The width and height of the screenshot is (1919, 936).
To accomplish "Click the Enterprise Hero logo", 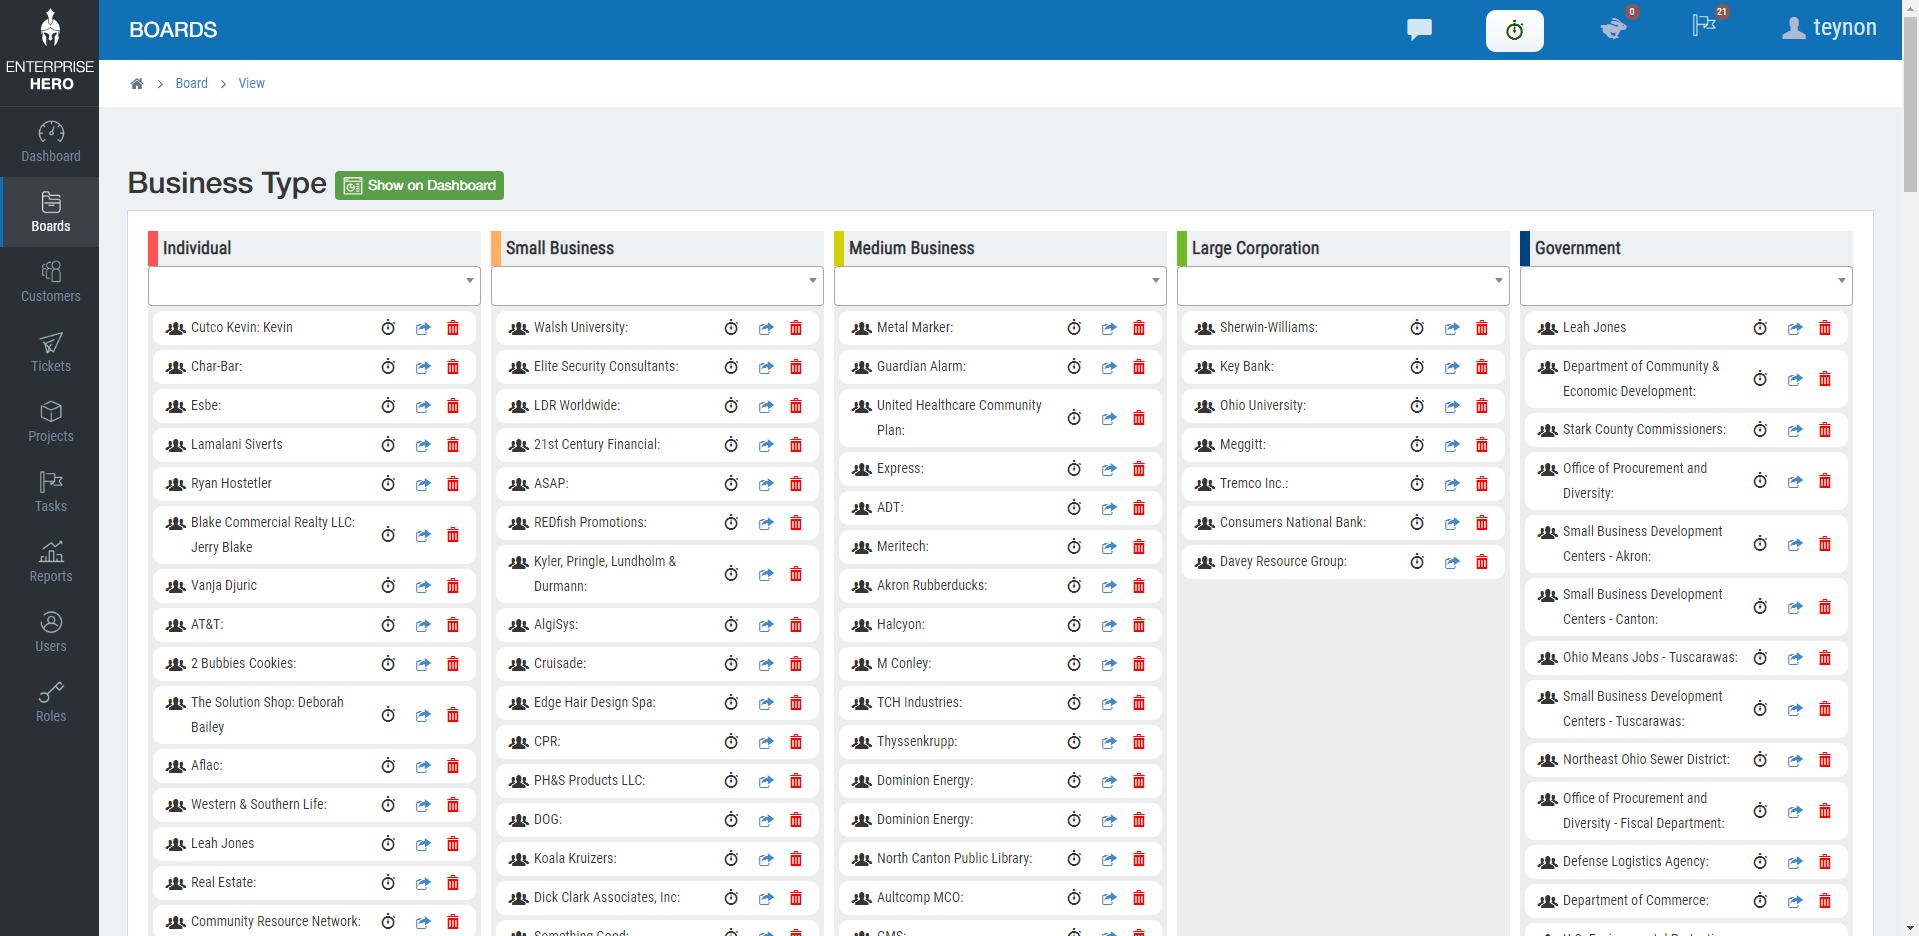I will click(50, 50).
